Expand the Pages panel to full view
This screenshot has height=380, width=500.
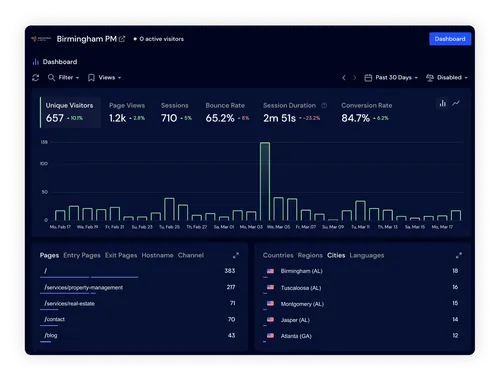point(236,255)
